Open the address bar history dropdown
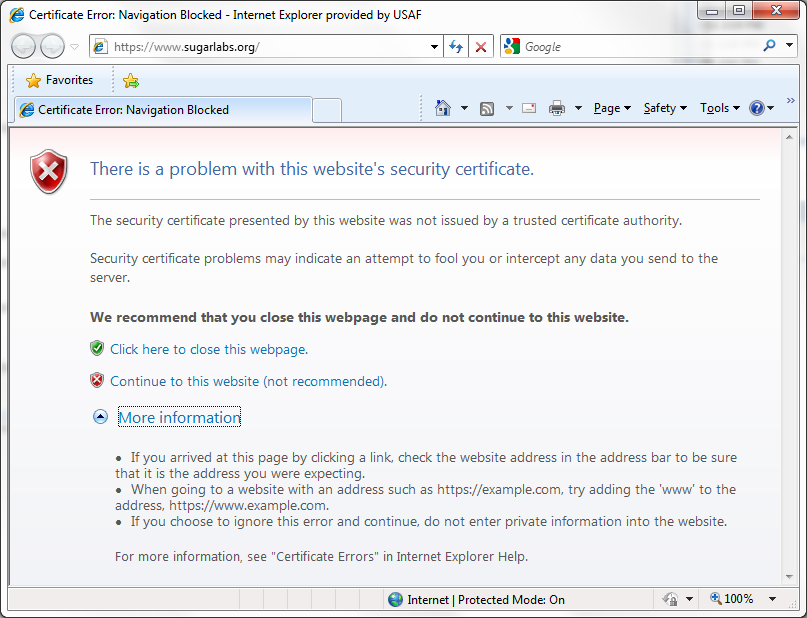 point(434,47)
